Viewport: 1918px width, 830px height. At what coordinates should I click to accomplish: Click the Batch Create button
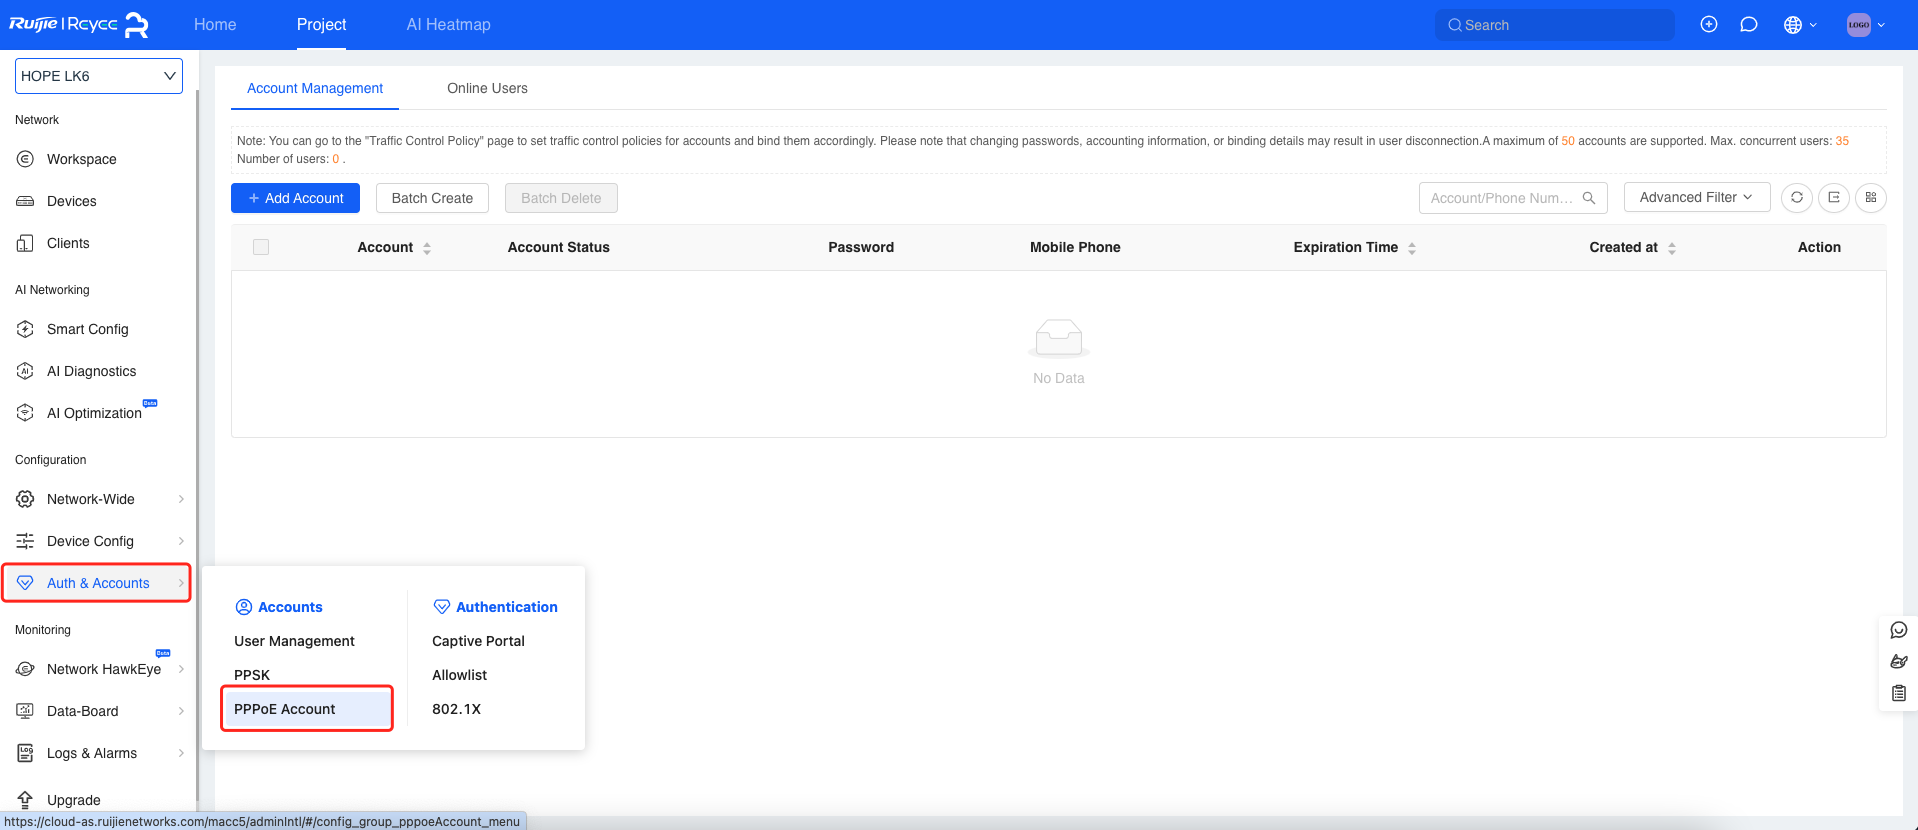pyautogui.click(x=432, y=198)
